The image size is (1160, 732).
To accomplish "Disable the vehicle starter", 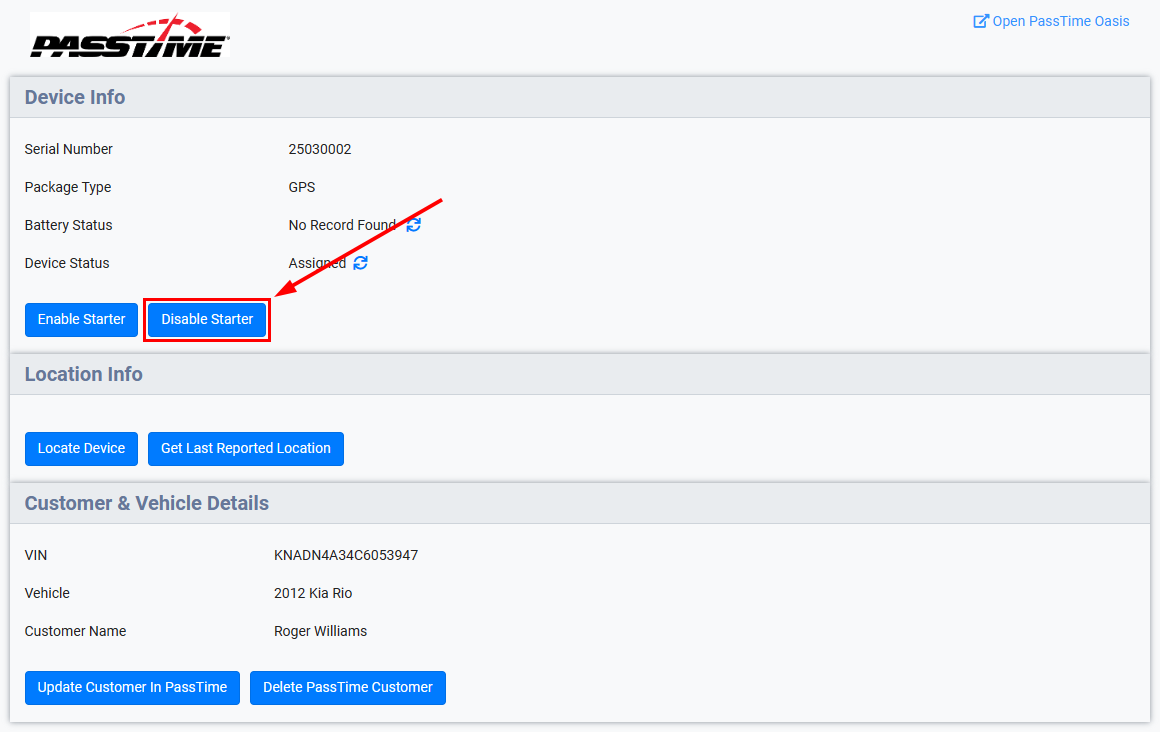I will click(x=207, y=319).
